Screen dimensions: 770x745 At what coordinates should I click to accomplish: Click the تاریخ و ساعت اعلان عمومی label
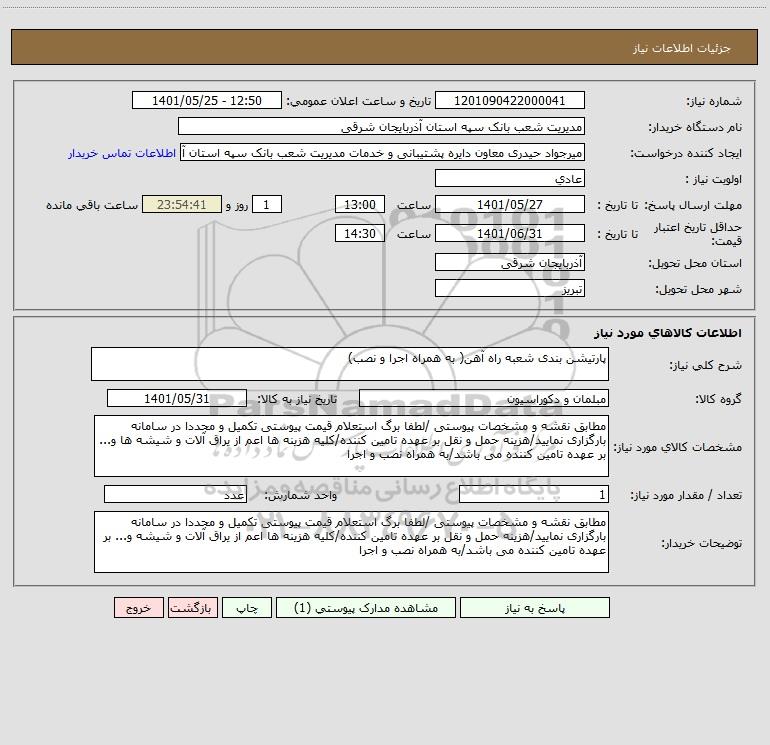[x=358, y=101]
